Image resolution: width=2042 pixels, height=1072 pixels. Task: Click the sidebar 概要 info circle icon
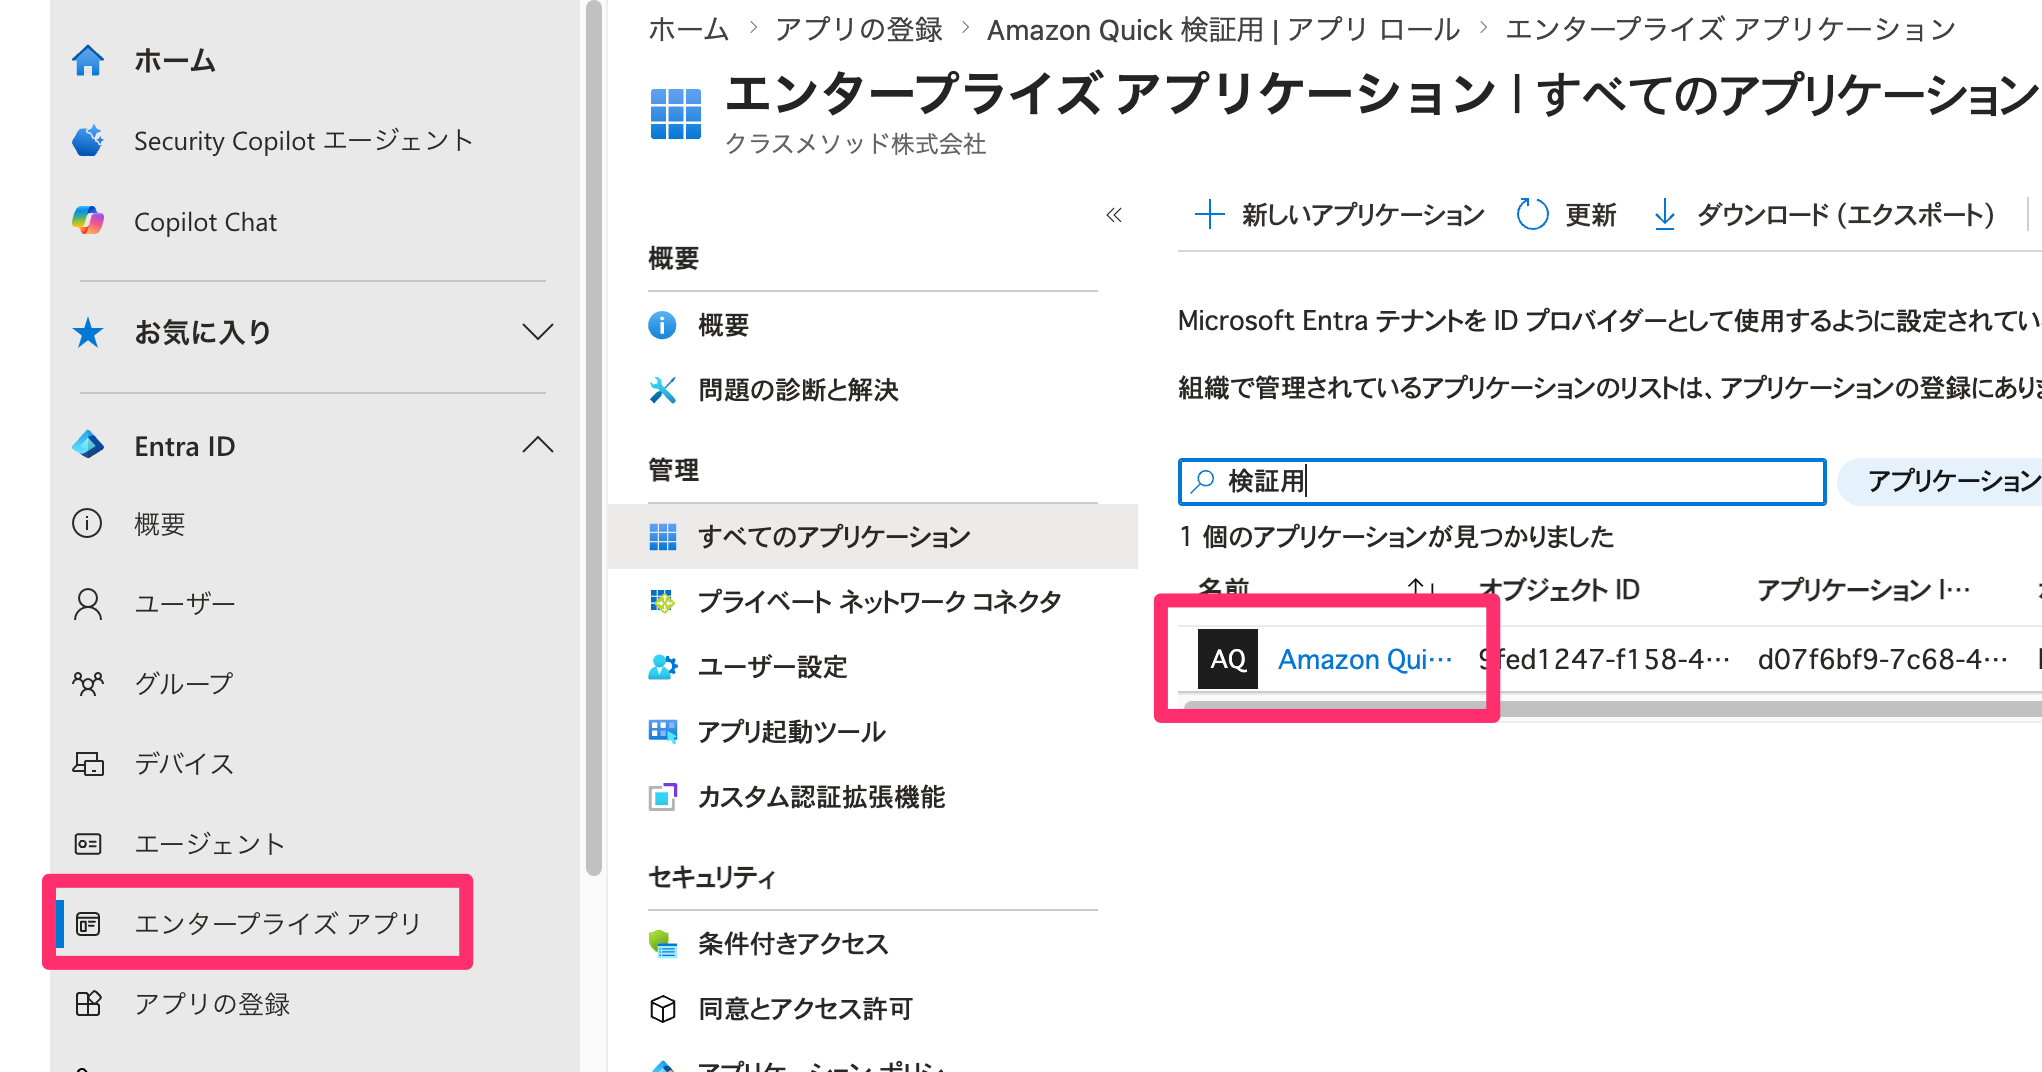pos(87,523)
